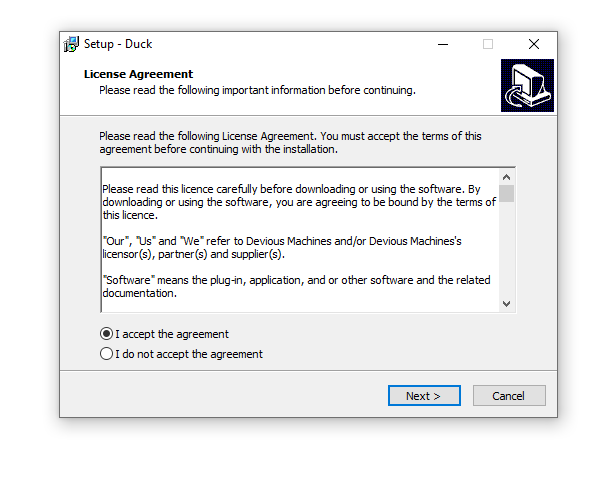The width and height of the screenshot is (612, 483).
Task: Click the computer install wizard image
Action: point(527,86)
